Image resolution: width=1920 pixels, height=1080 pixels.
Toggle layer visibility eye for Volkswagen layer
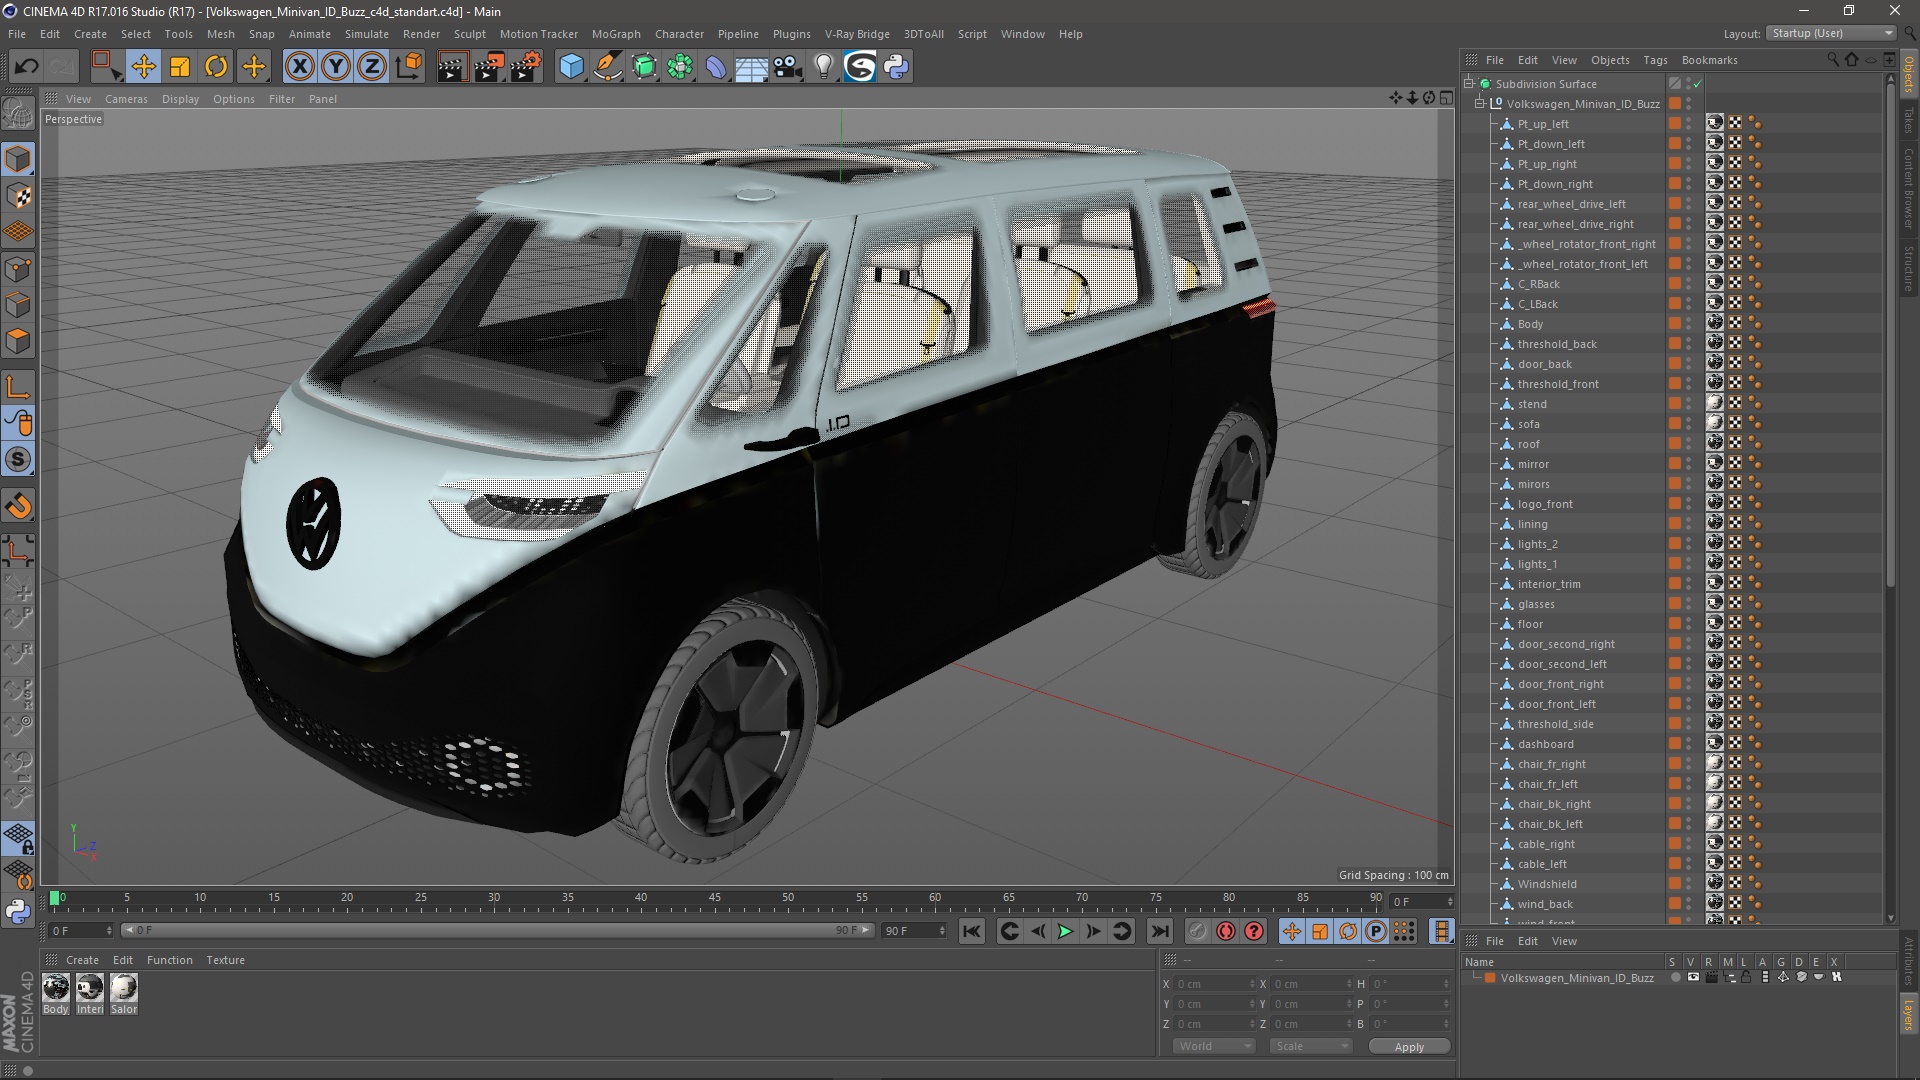click(1692, 977)
